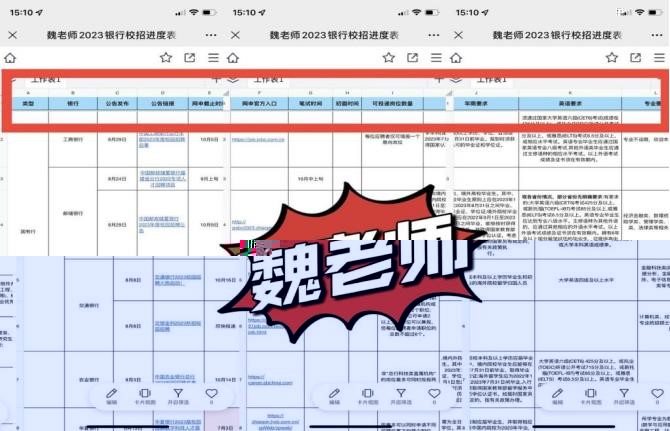The width and height of the screenshot is (670, 431).
Task: Select the 10月中上旬 exam time cell
Action: (311, 179)
